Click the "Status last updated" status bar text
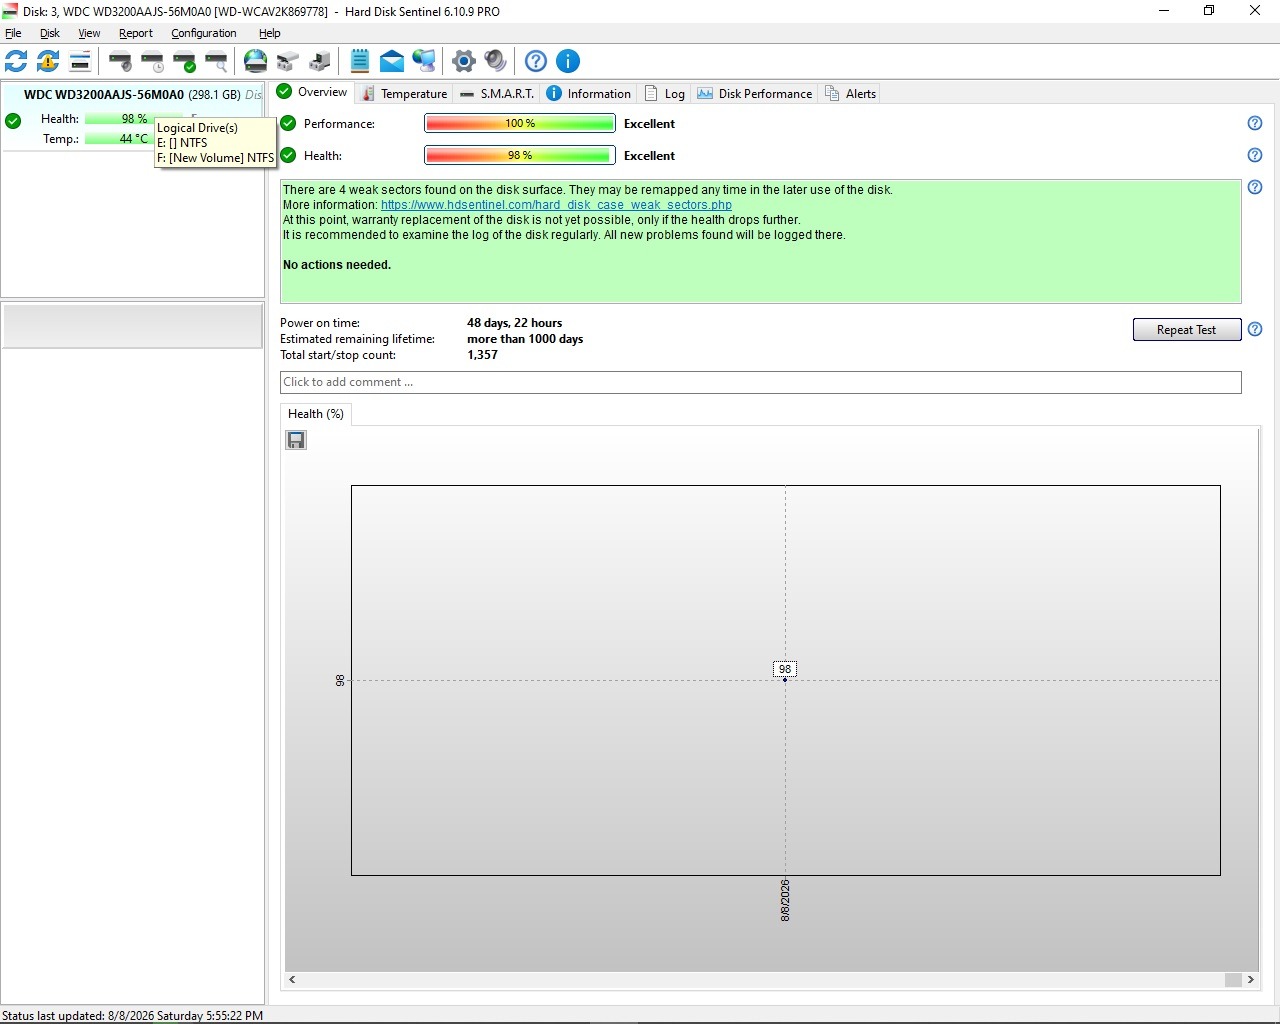The height and width of the screenshot is (1024, 1280). (x=133, y=1016)
